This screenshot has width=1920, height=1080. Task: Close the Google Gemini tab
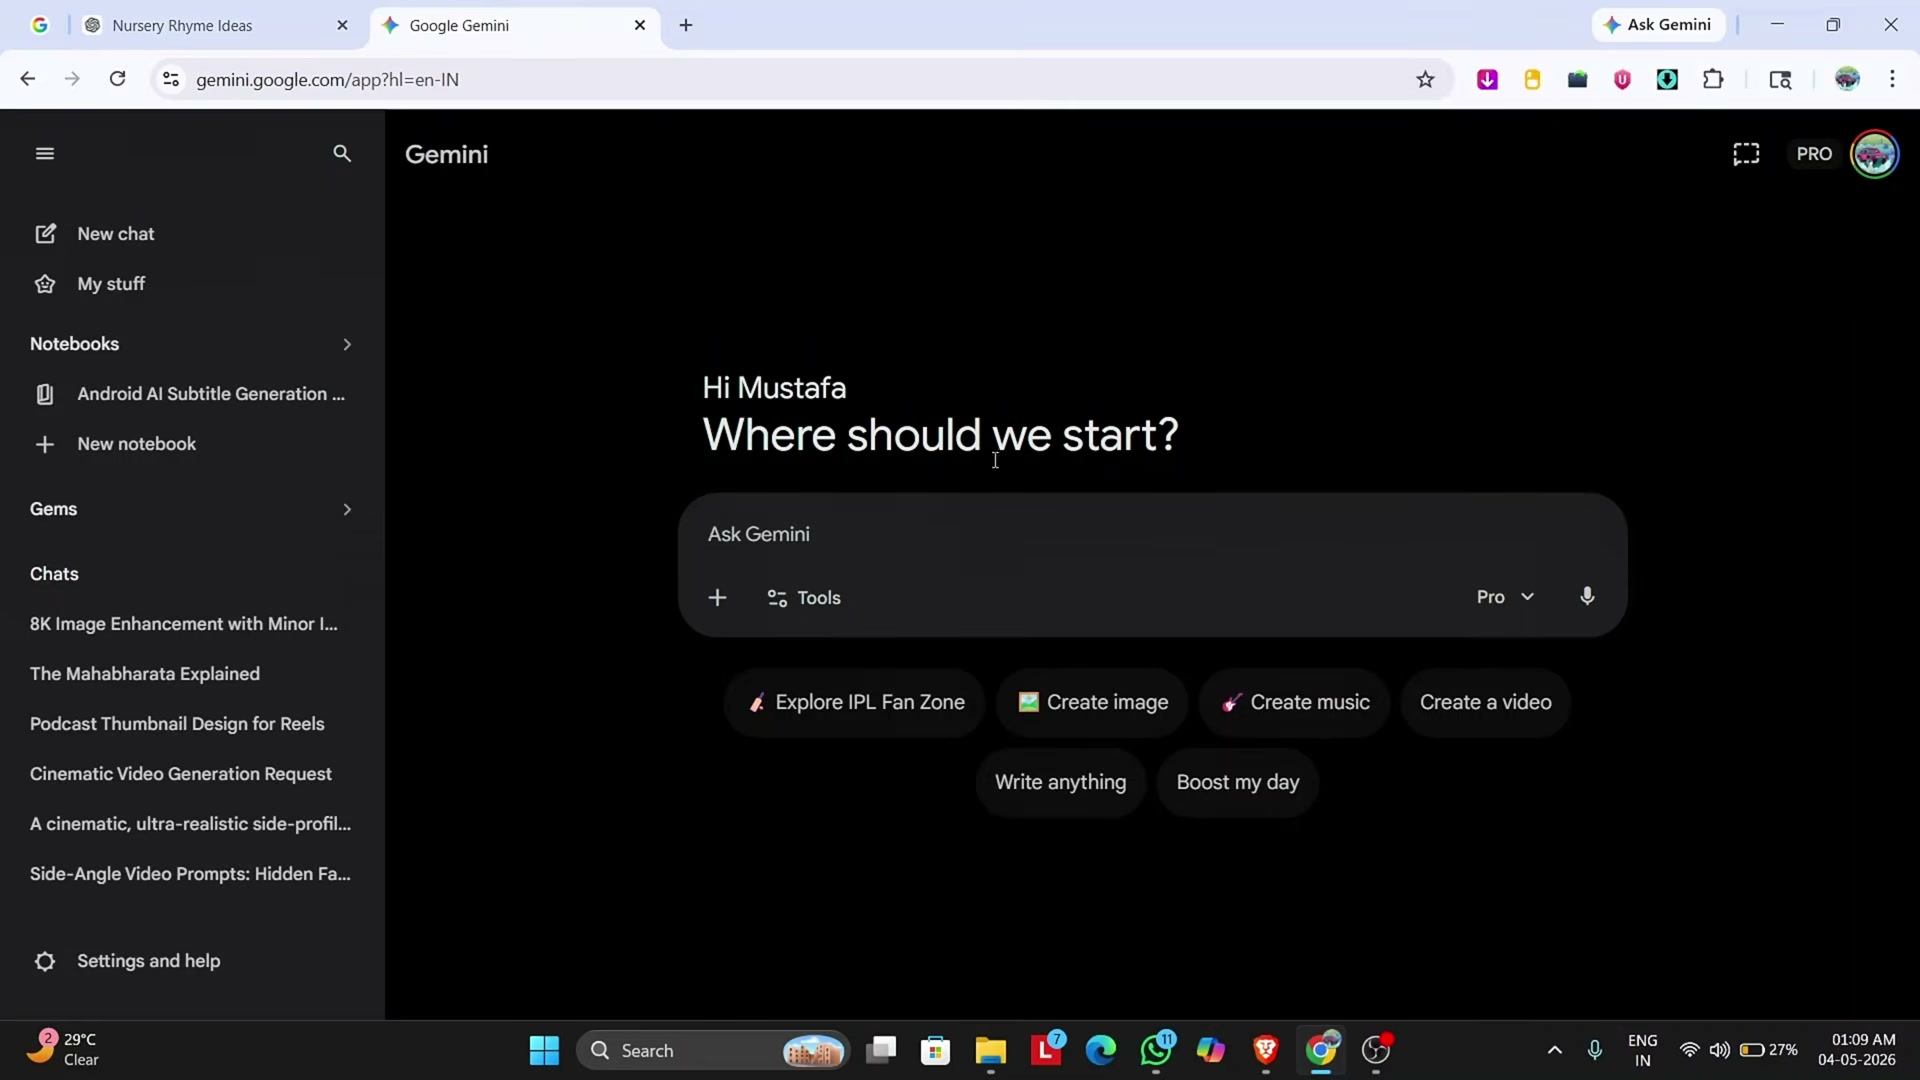[x=640, y=25]
